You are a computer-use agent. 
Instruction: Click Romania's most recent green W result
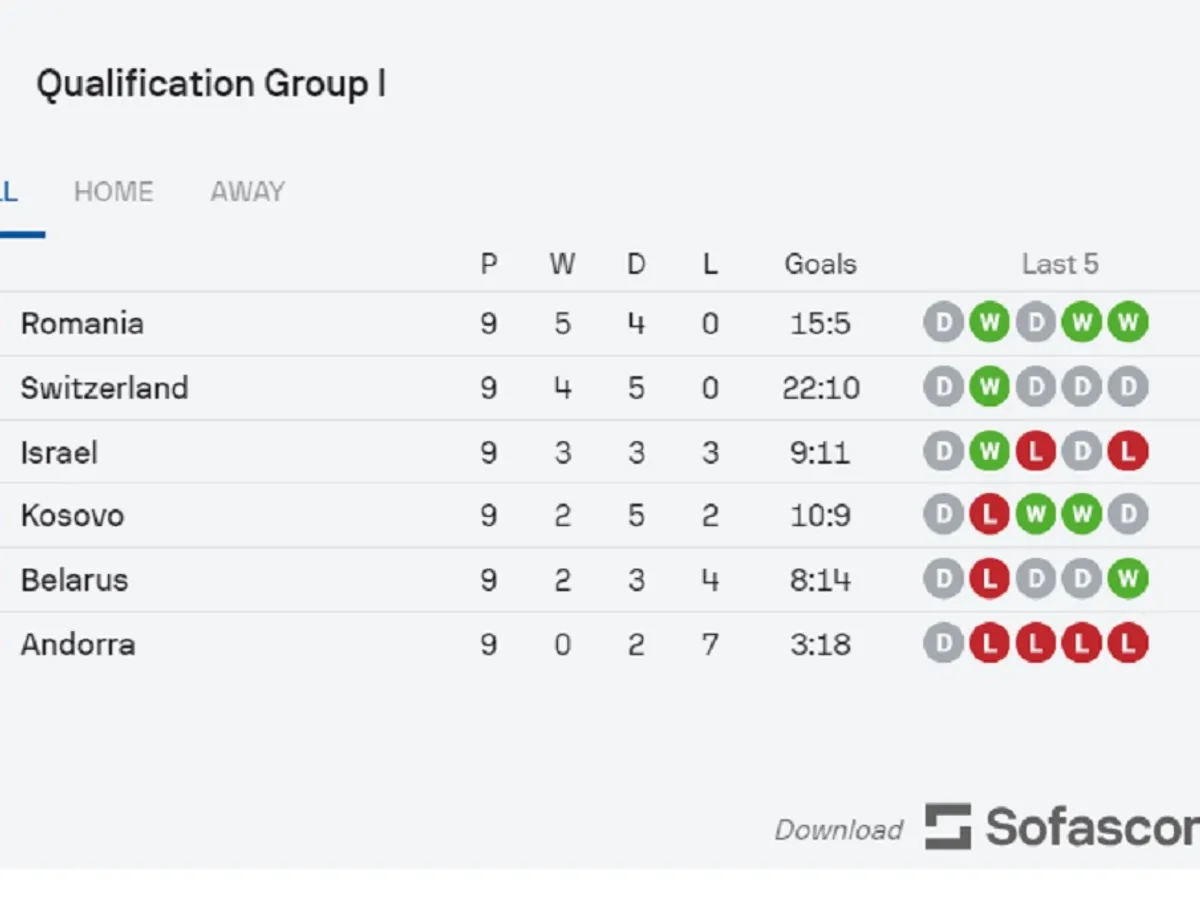1127,323
